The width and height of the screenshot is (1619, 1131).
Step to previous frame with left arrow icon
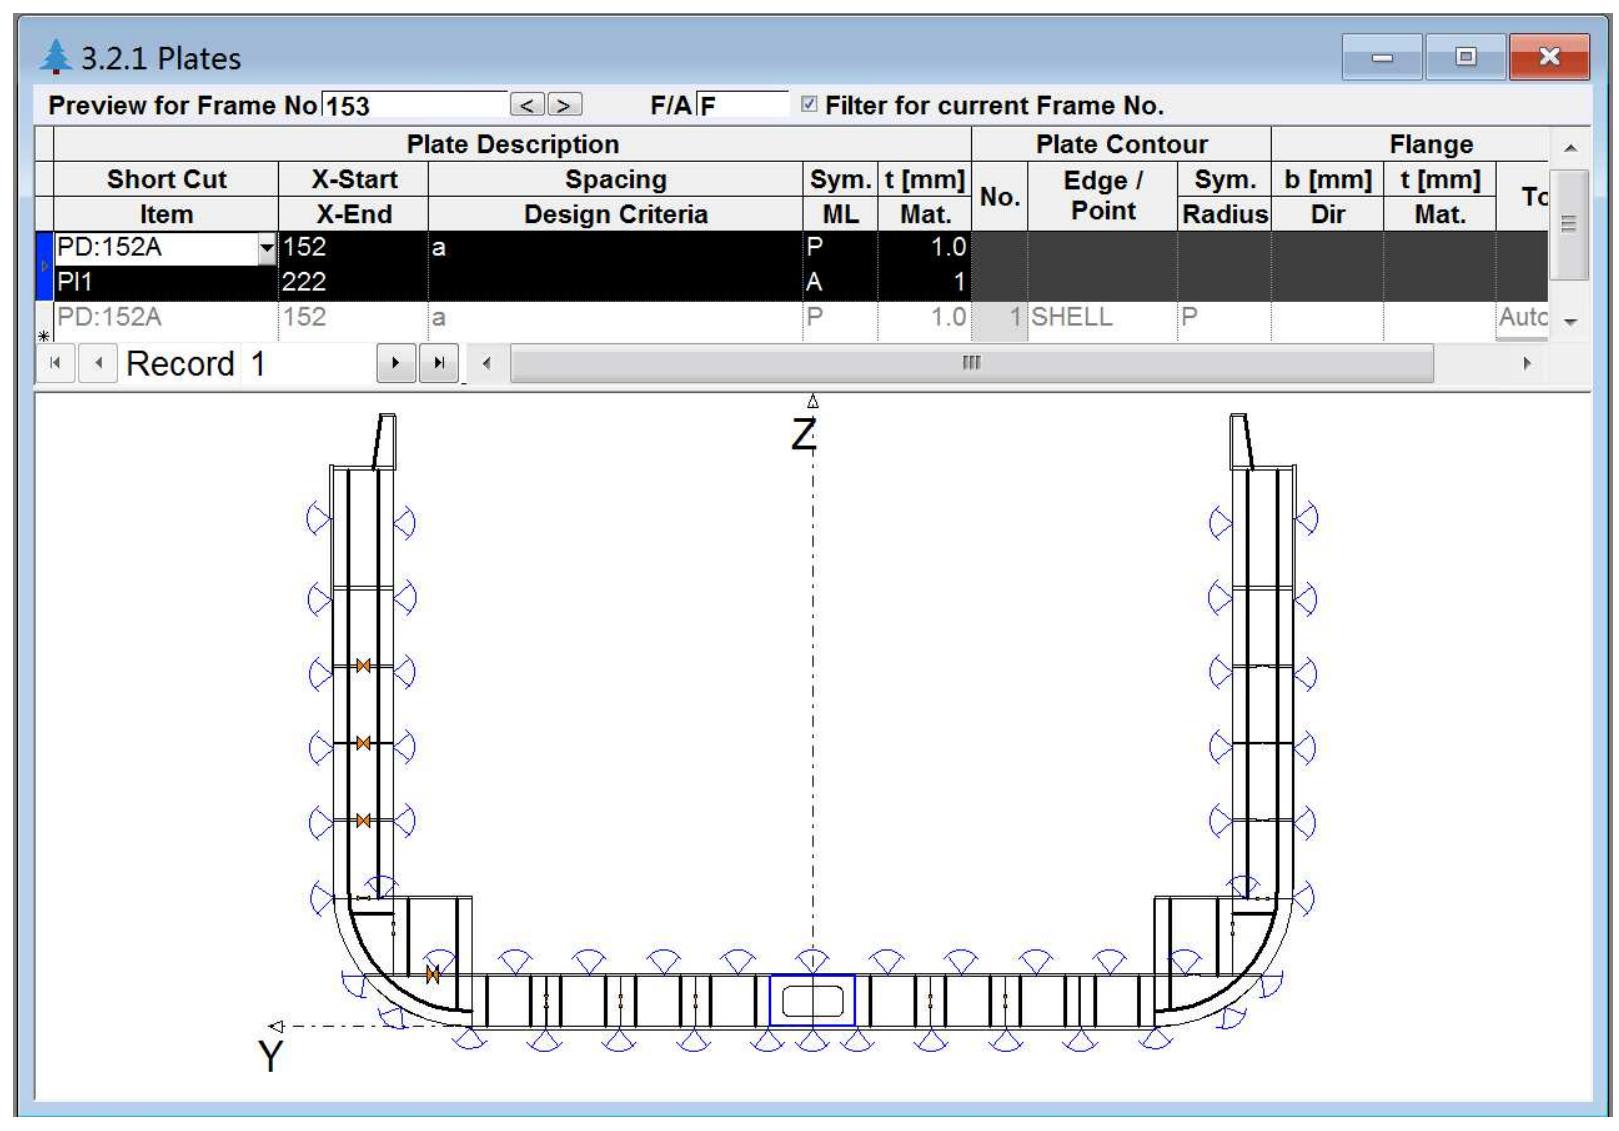527,104
